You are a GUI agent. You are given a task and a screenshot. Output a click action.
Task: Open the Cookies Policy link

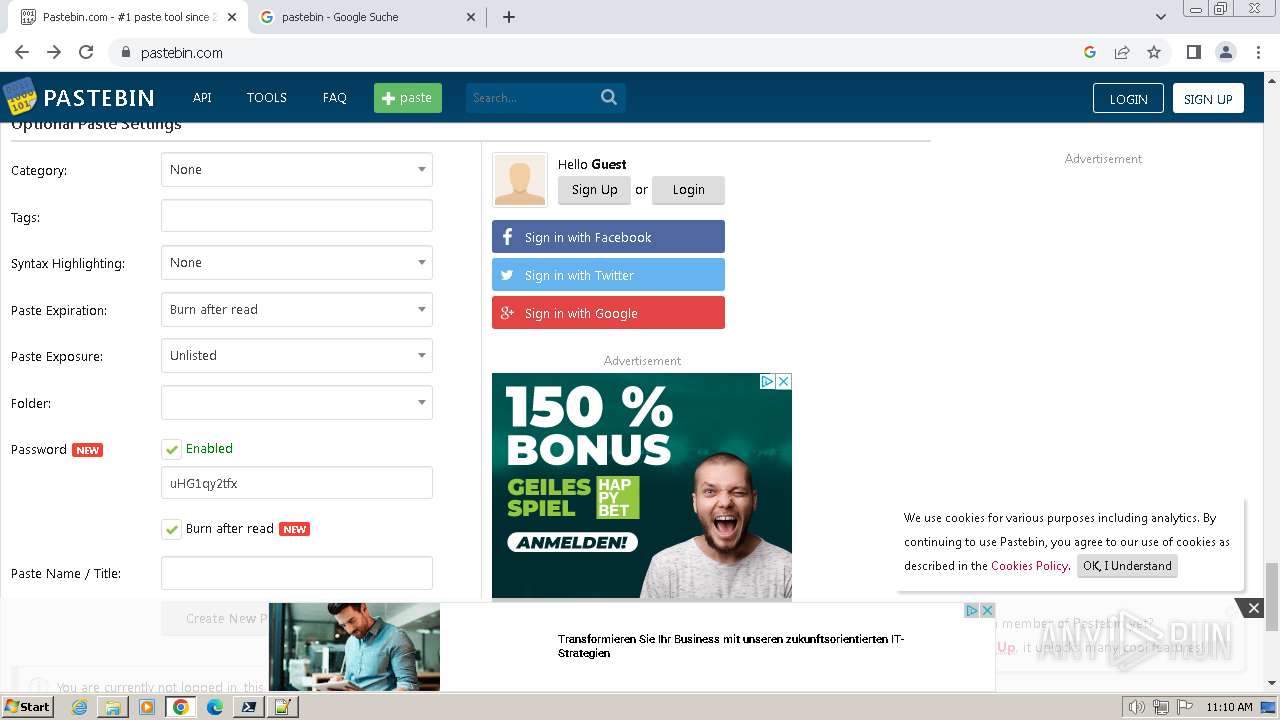coord(1029,566)
